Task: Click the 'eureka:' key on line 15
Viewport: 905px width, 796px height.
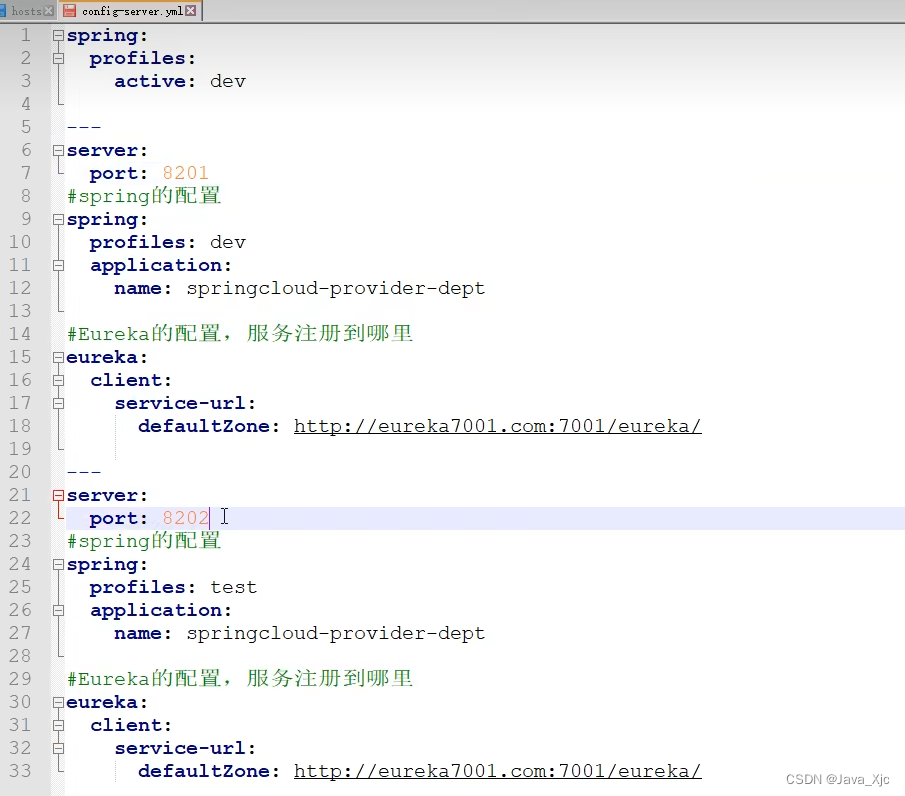Action: pos(107,357)
